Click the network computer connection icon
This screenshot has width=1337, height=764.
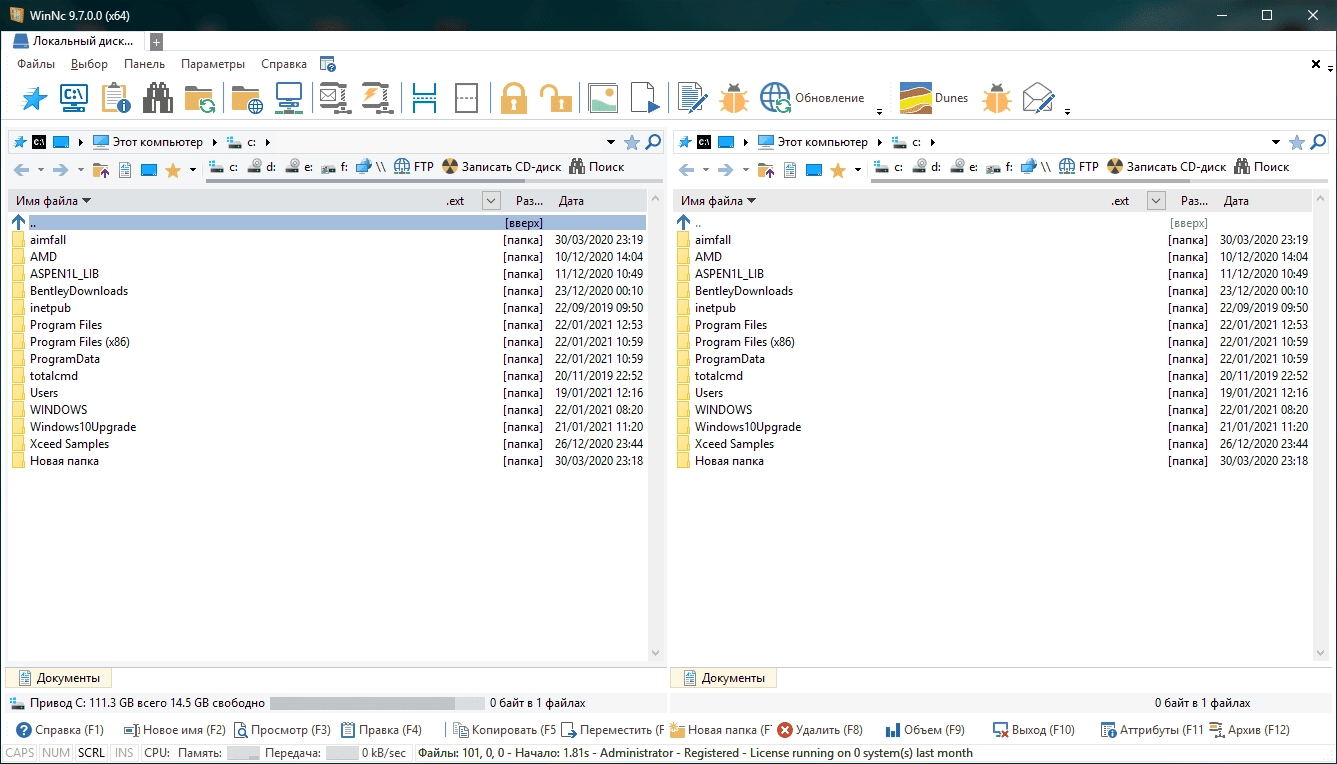pos(289,98)
